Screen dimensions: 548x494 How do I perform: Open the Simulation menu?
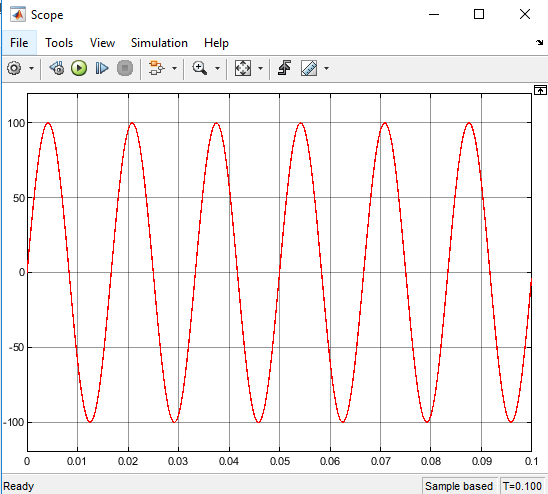click(x=159, y=43)
